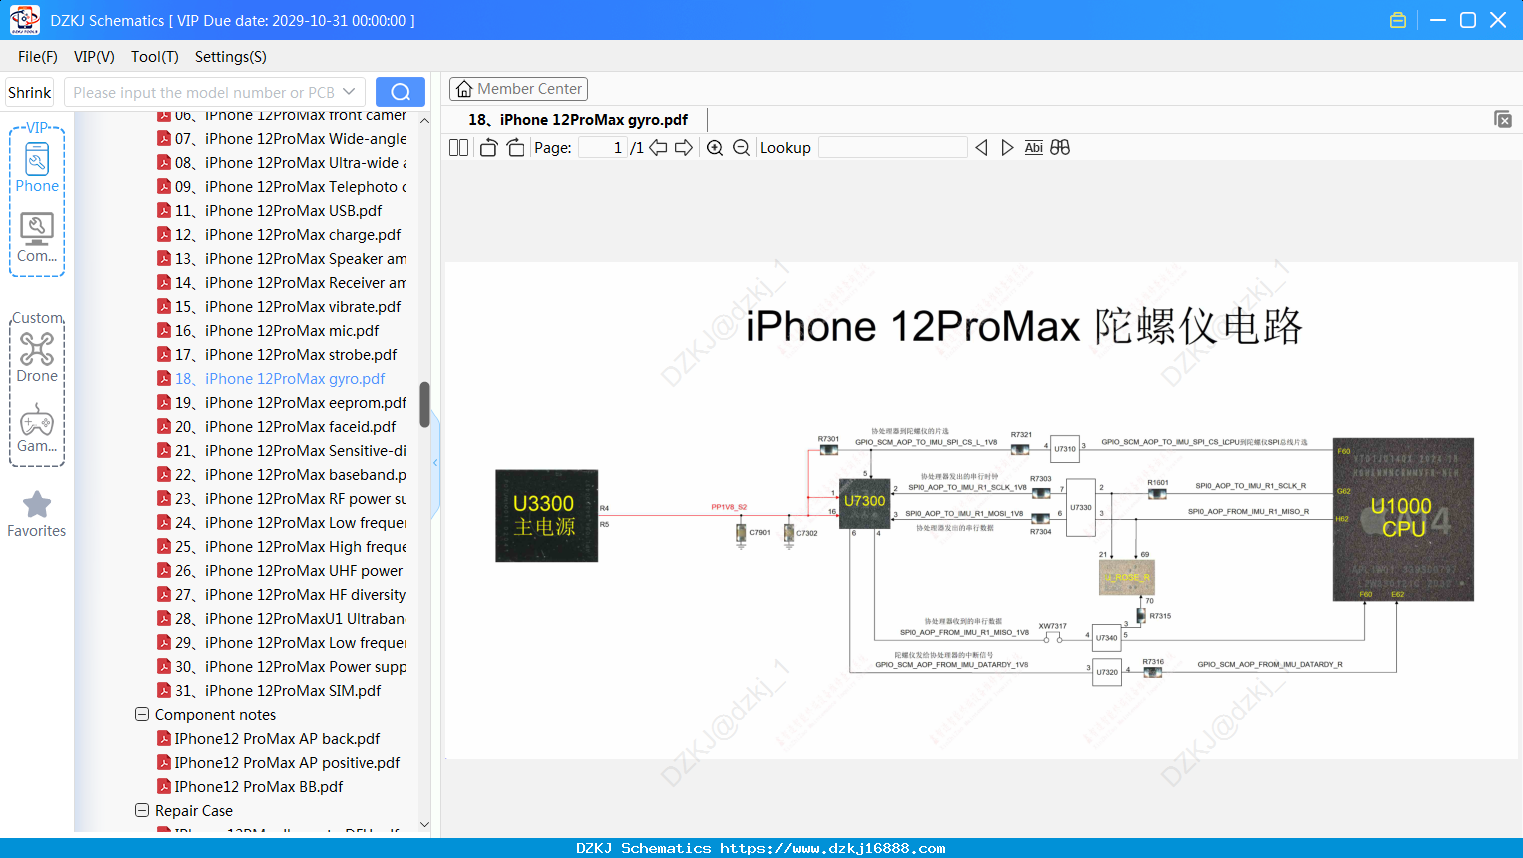Viewport: 1523px width, 858px height.
Task: Open 27、iPhone 12ProMax HF diversity file
Action: (x=283, y=595)
